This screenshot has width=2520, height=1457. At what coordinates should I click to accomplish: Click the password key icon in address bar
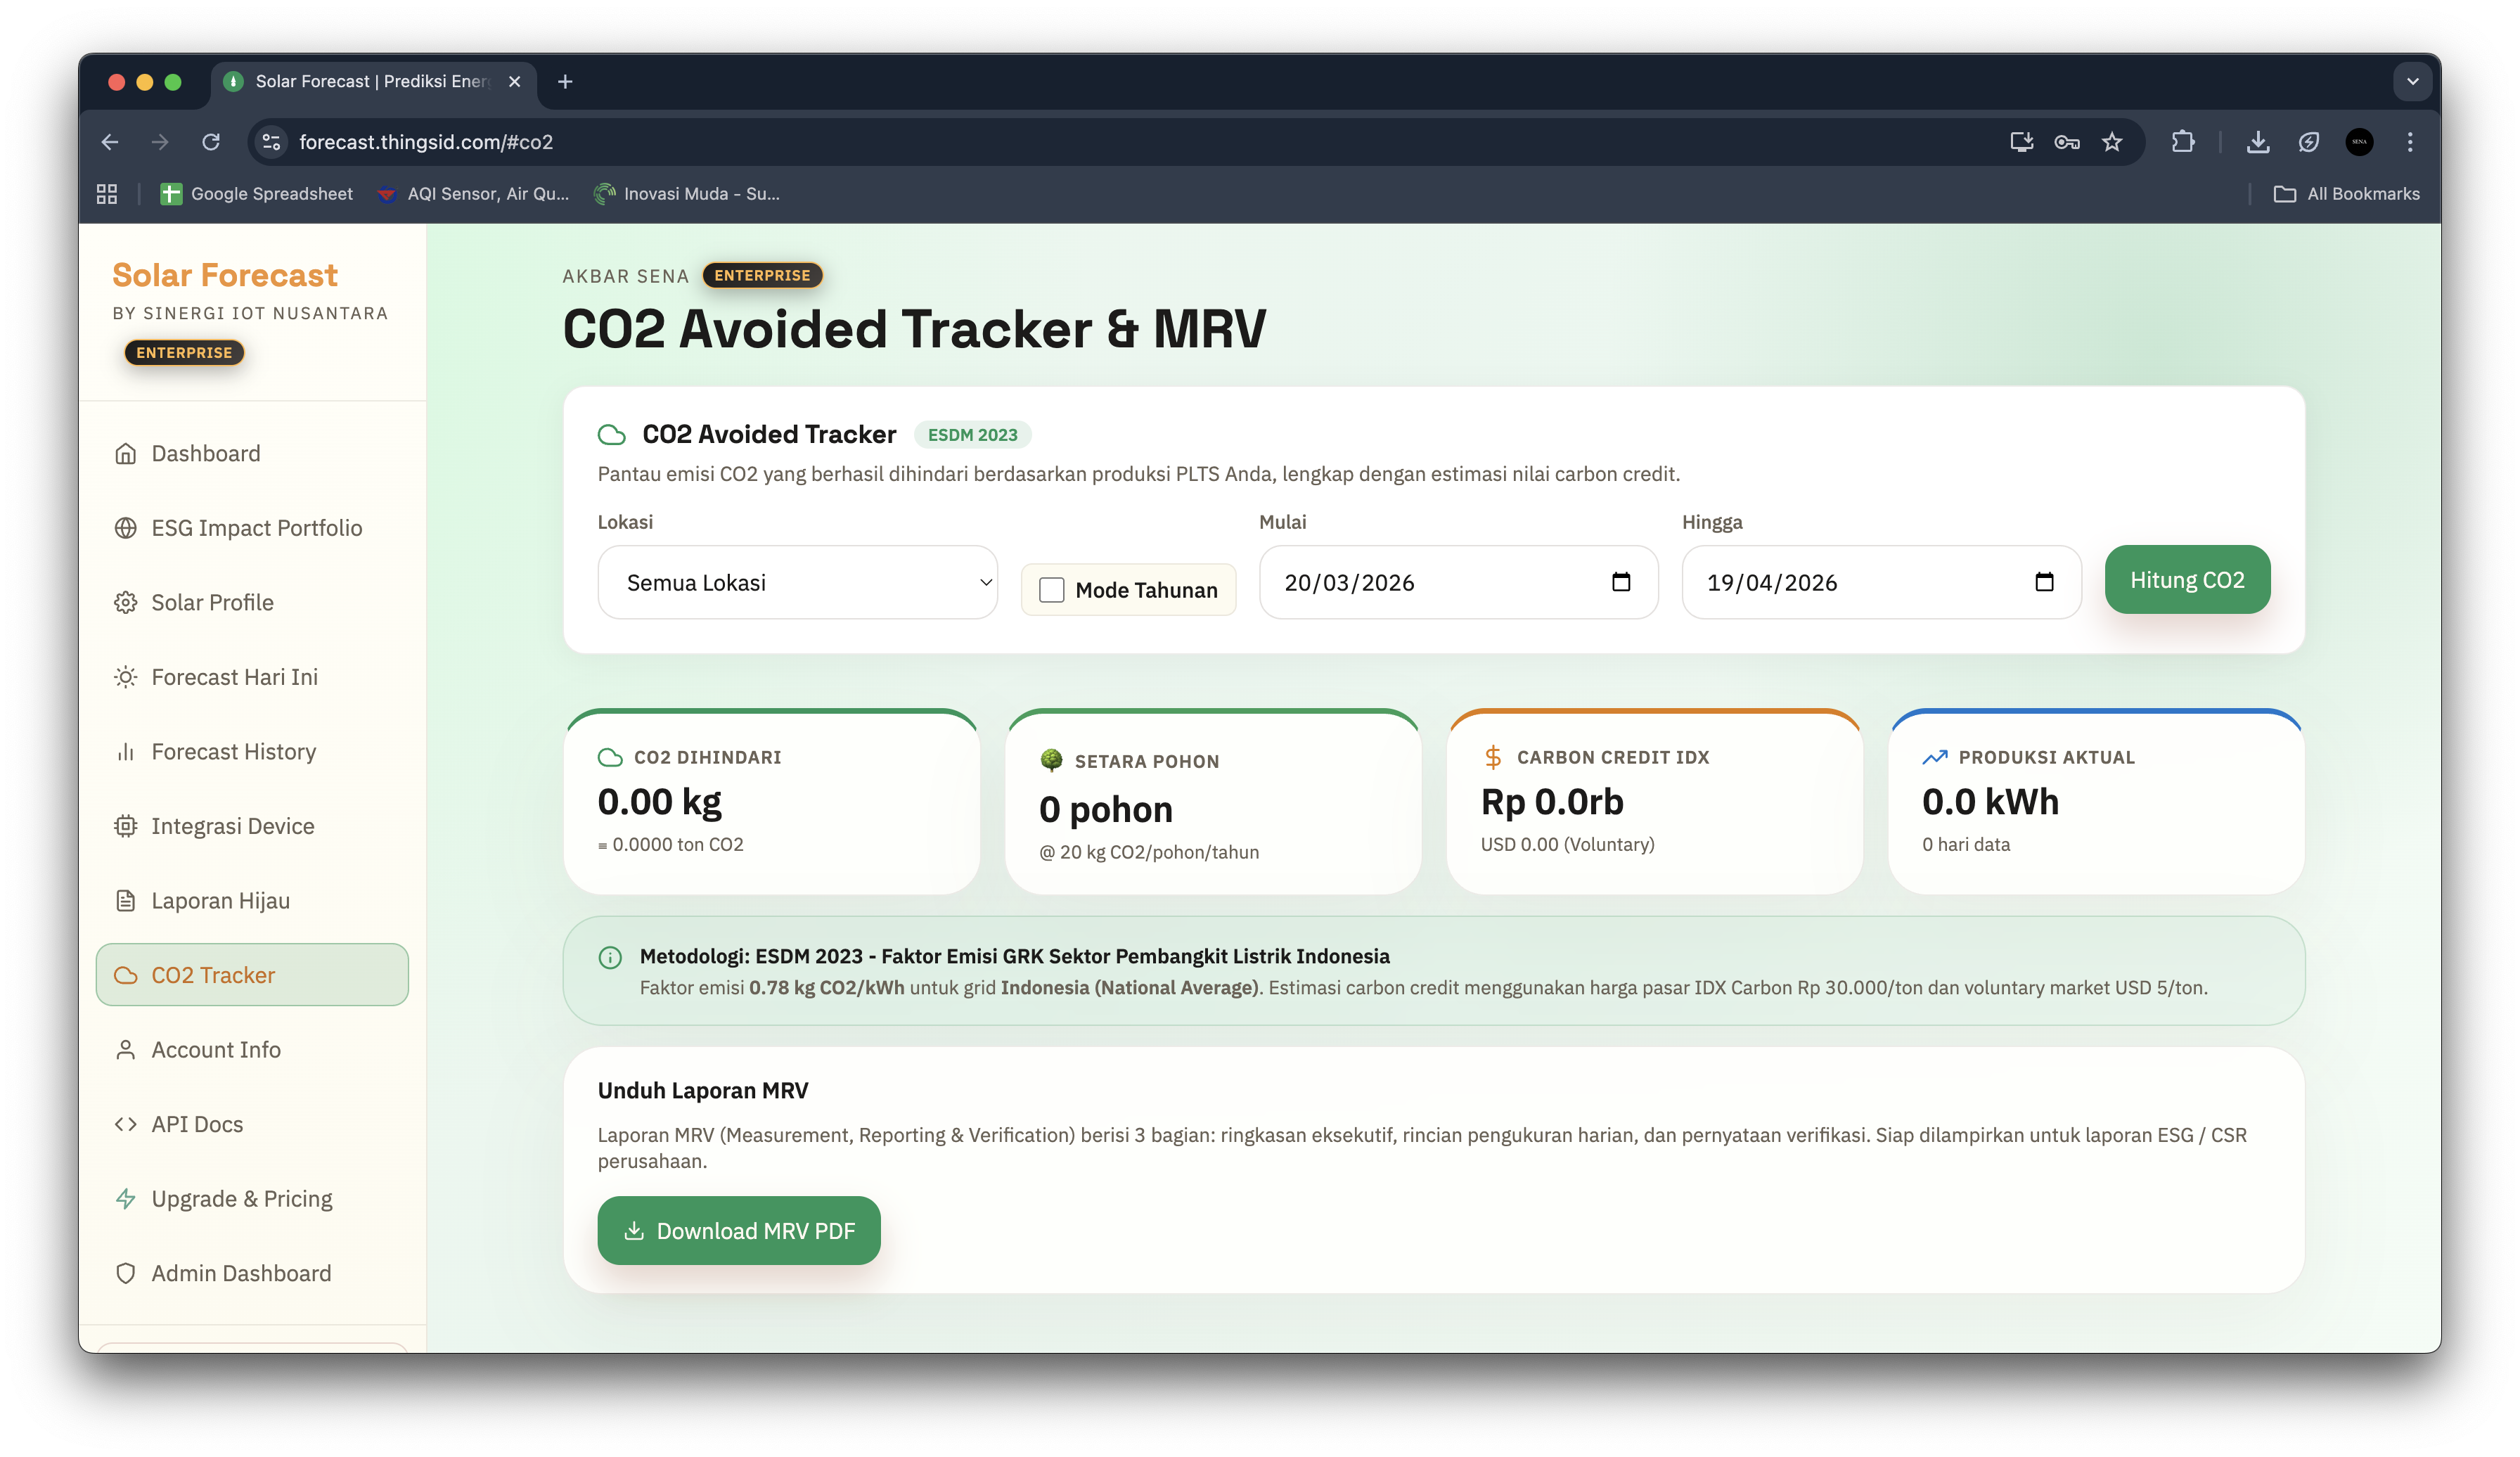click(x=2066, y=142)
